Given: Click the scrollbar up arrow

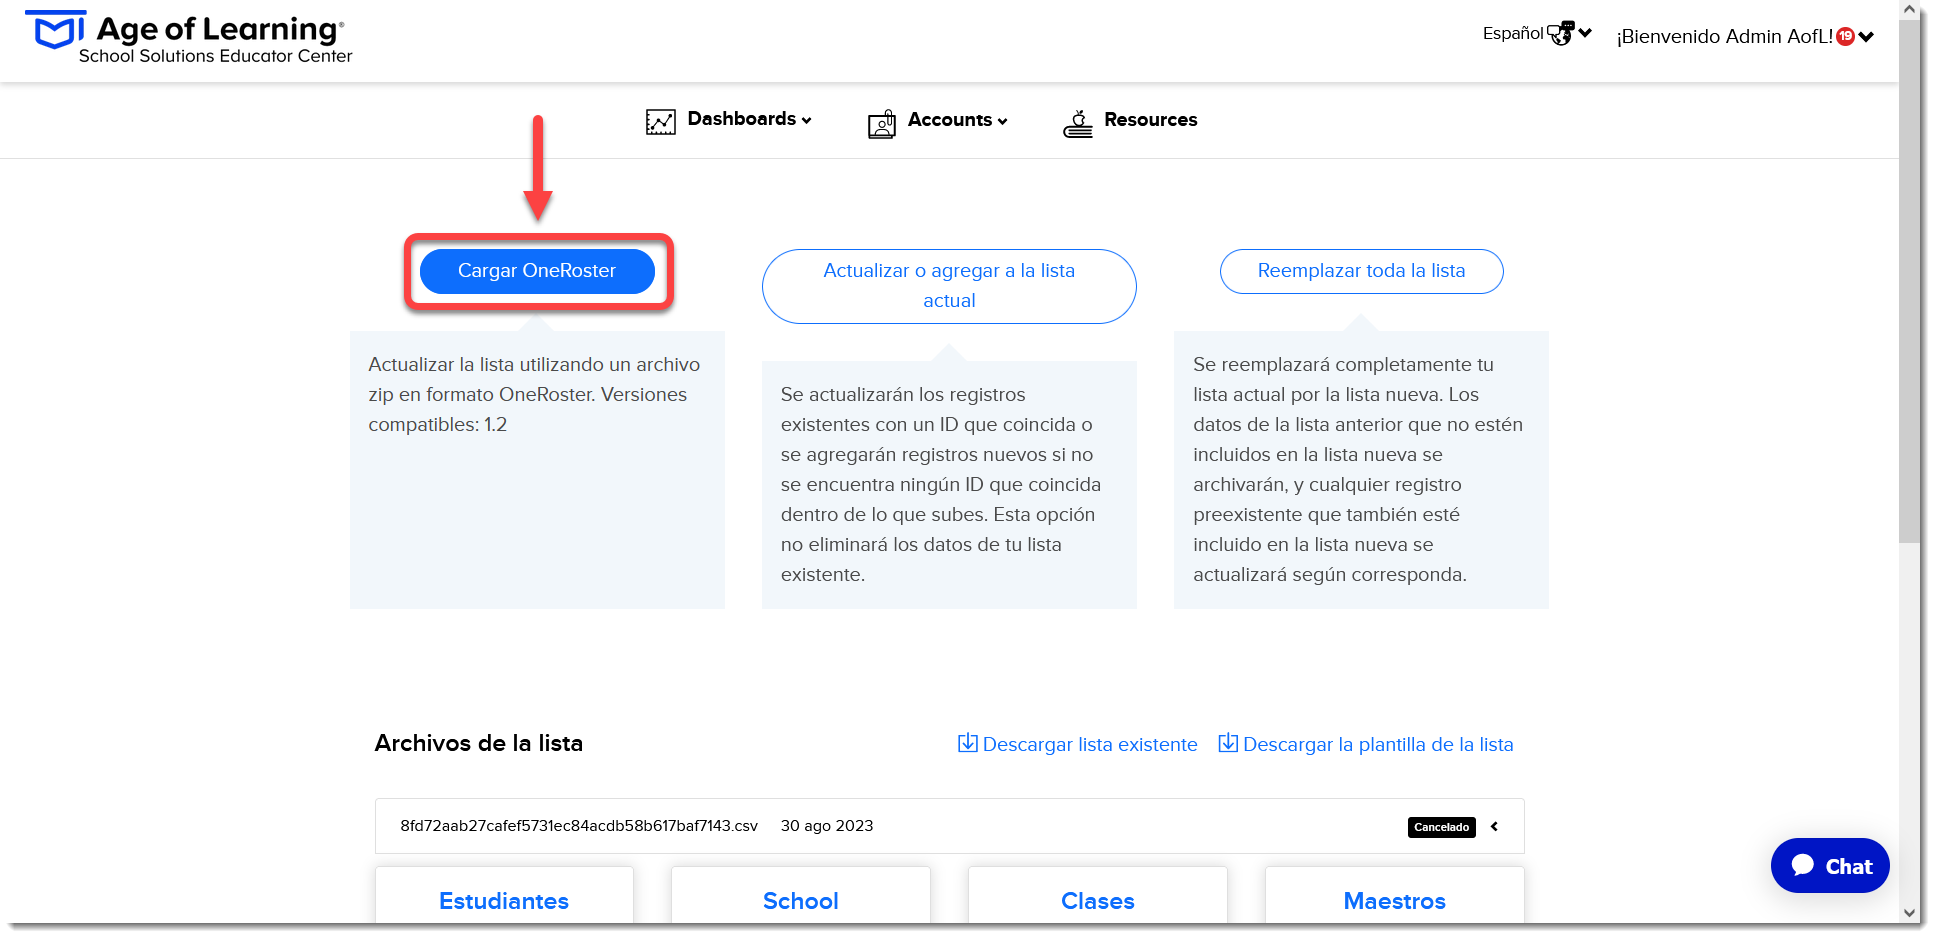Looking at the screenshot, I should (1910, 9).
